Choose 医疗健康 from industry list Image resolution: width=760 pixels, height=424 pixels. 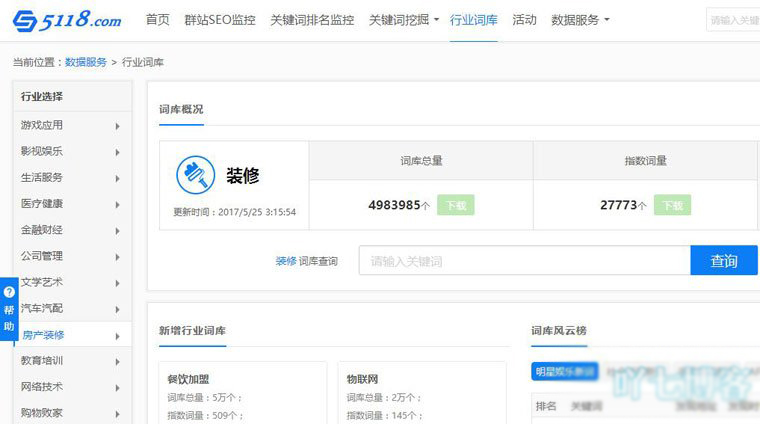coord(42,204)
